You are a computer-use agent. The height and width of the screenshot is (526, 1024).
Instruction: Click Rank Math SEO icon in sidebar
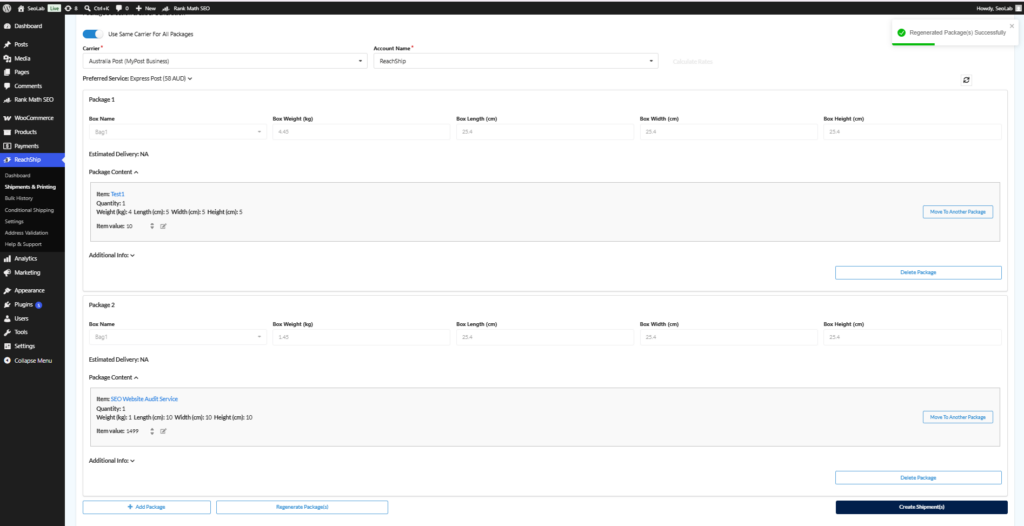coord(7,100)
